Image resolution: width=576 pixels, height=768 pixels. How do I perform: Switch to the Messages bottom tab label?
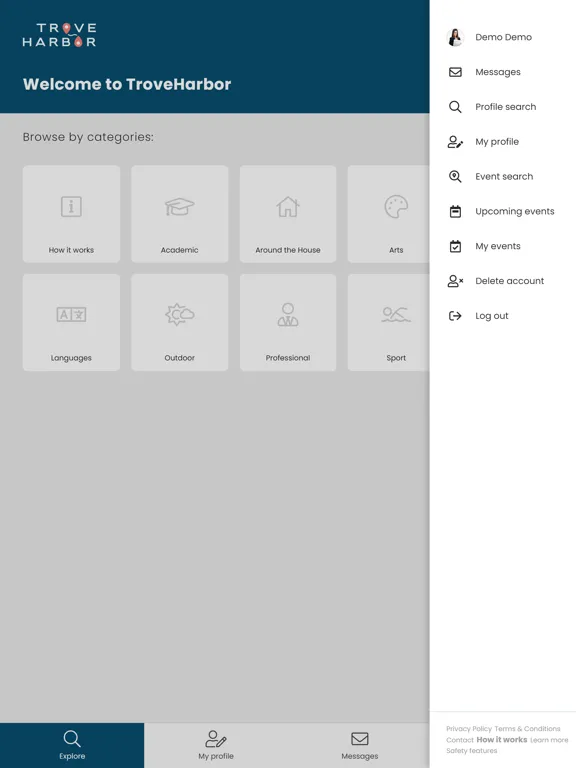click(360, 756)
